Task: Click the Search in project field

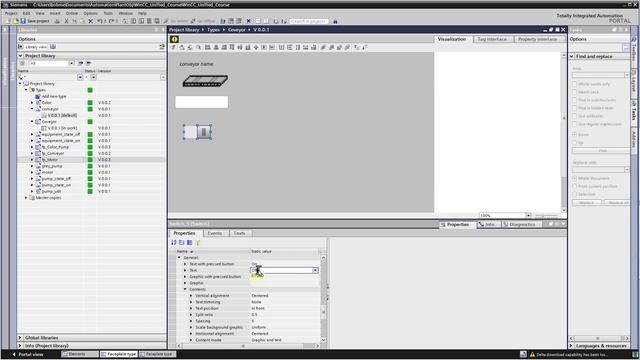Action: (x=309, y=21)
